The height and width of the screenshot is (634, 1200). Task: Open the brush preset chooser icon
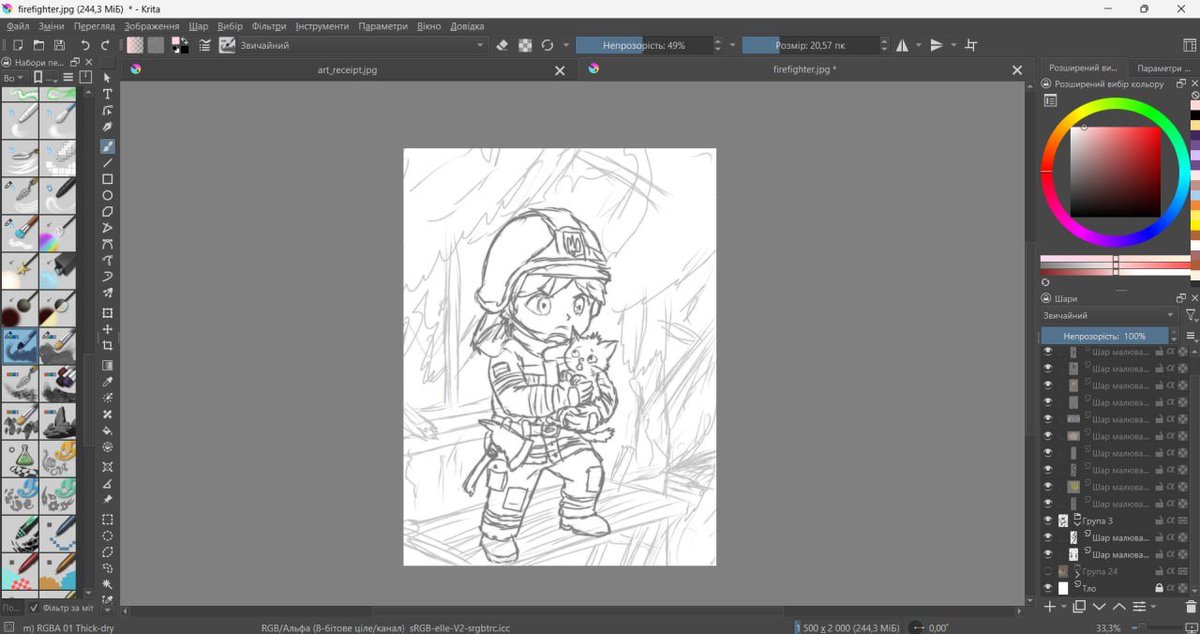(x=227, y=45)
